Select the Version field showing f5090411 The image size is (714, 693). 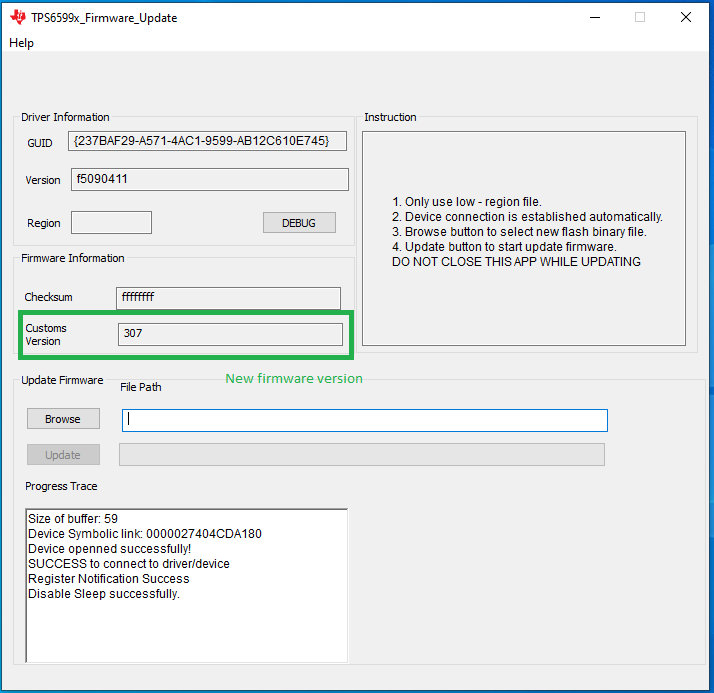[208, 179]
